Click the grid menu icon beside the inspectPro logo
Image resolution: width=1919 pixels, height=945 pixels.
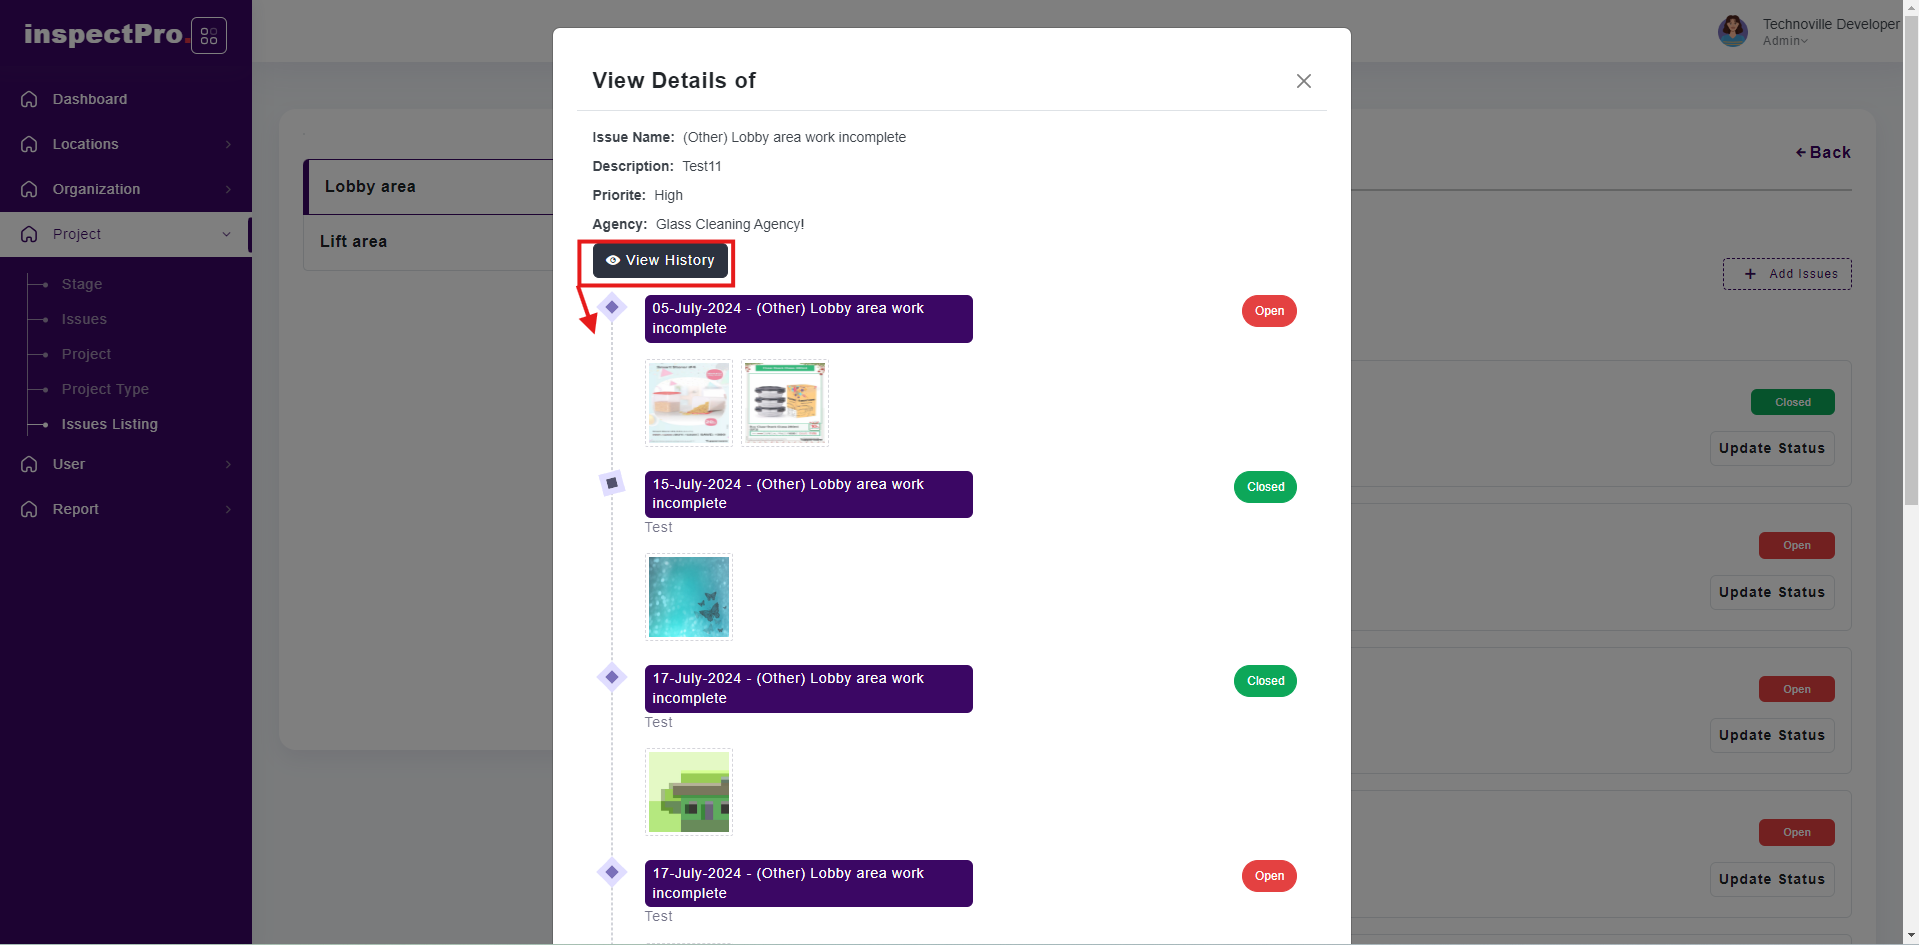pyautogui.click(x=208, y=36)
